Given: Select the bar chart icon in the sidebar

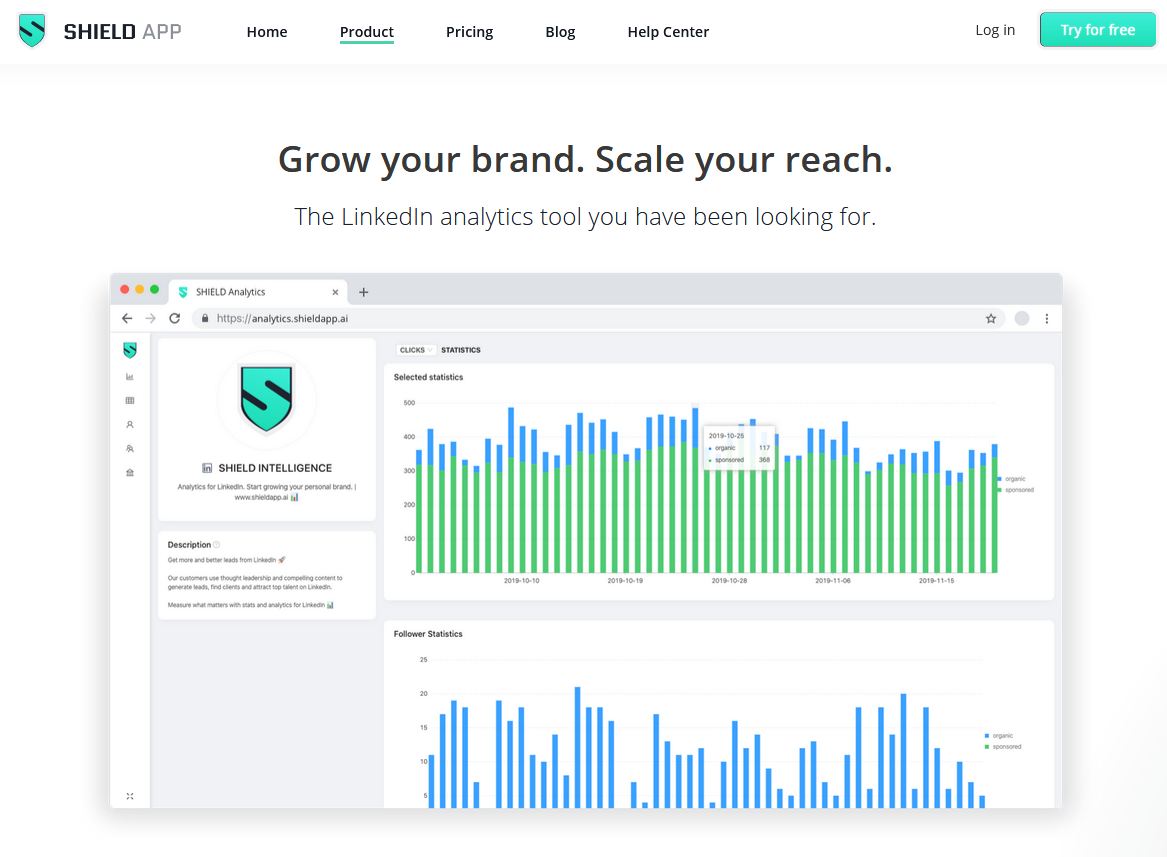Looking at the screenshot, I should pos(130,377).
